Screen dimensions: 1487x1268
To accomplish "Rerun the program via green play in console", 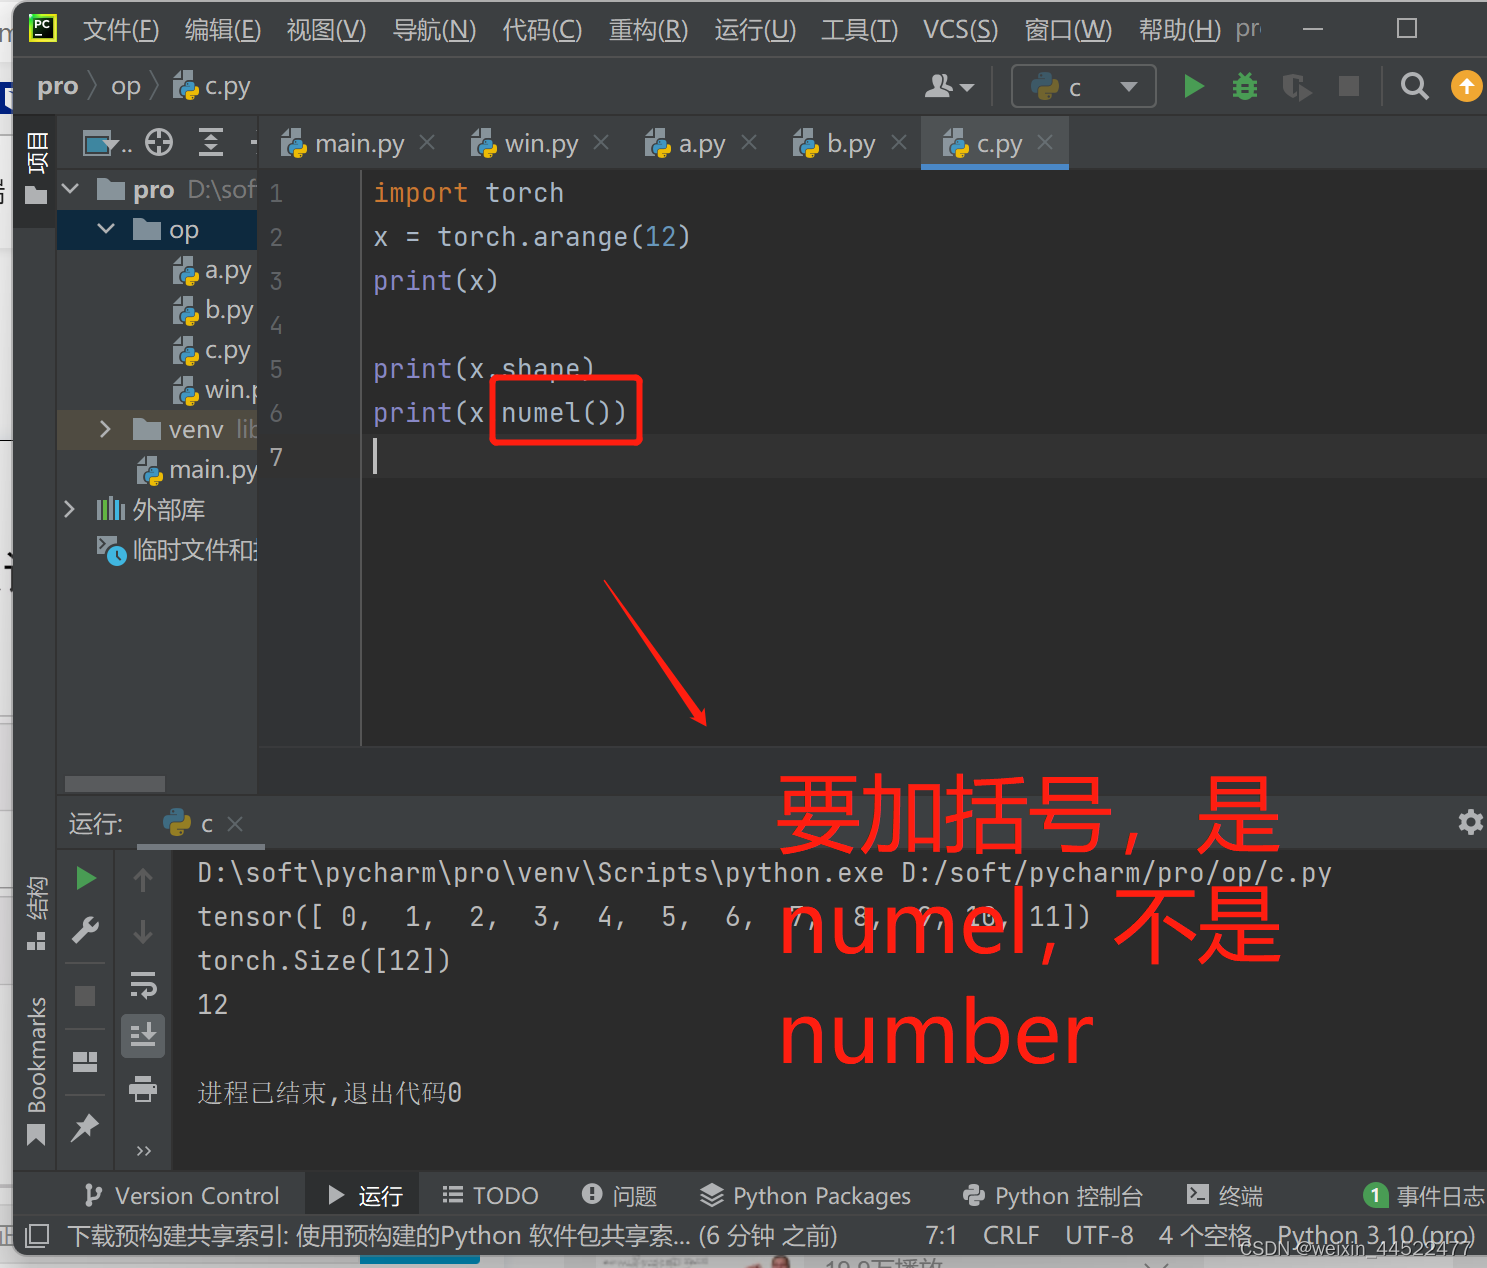I will point(85,877).
